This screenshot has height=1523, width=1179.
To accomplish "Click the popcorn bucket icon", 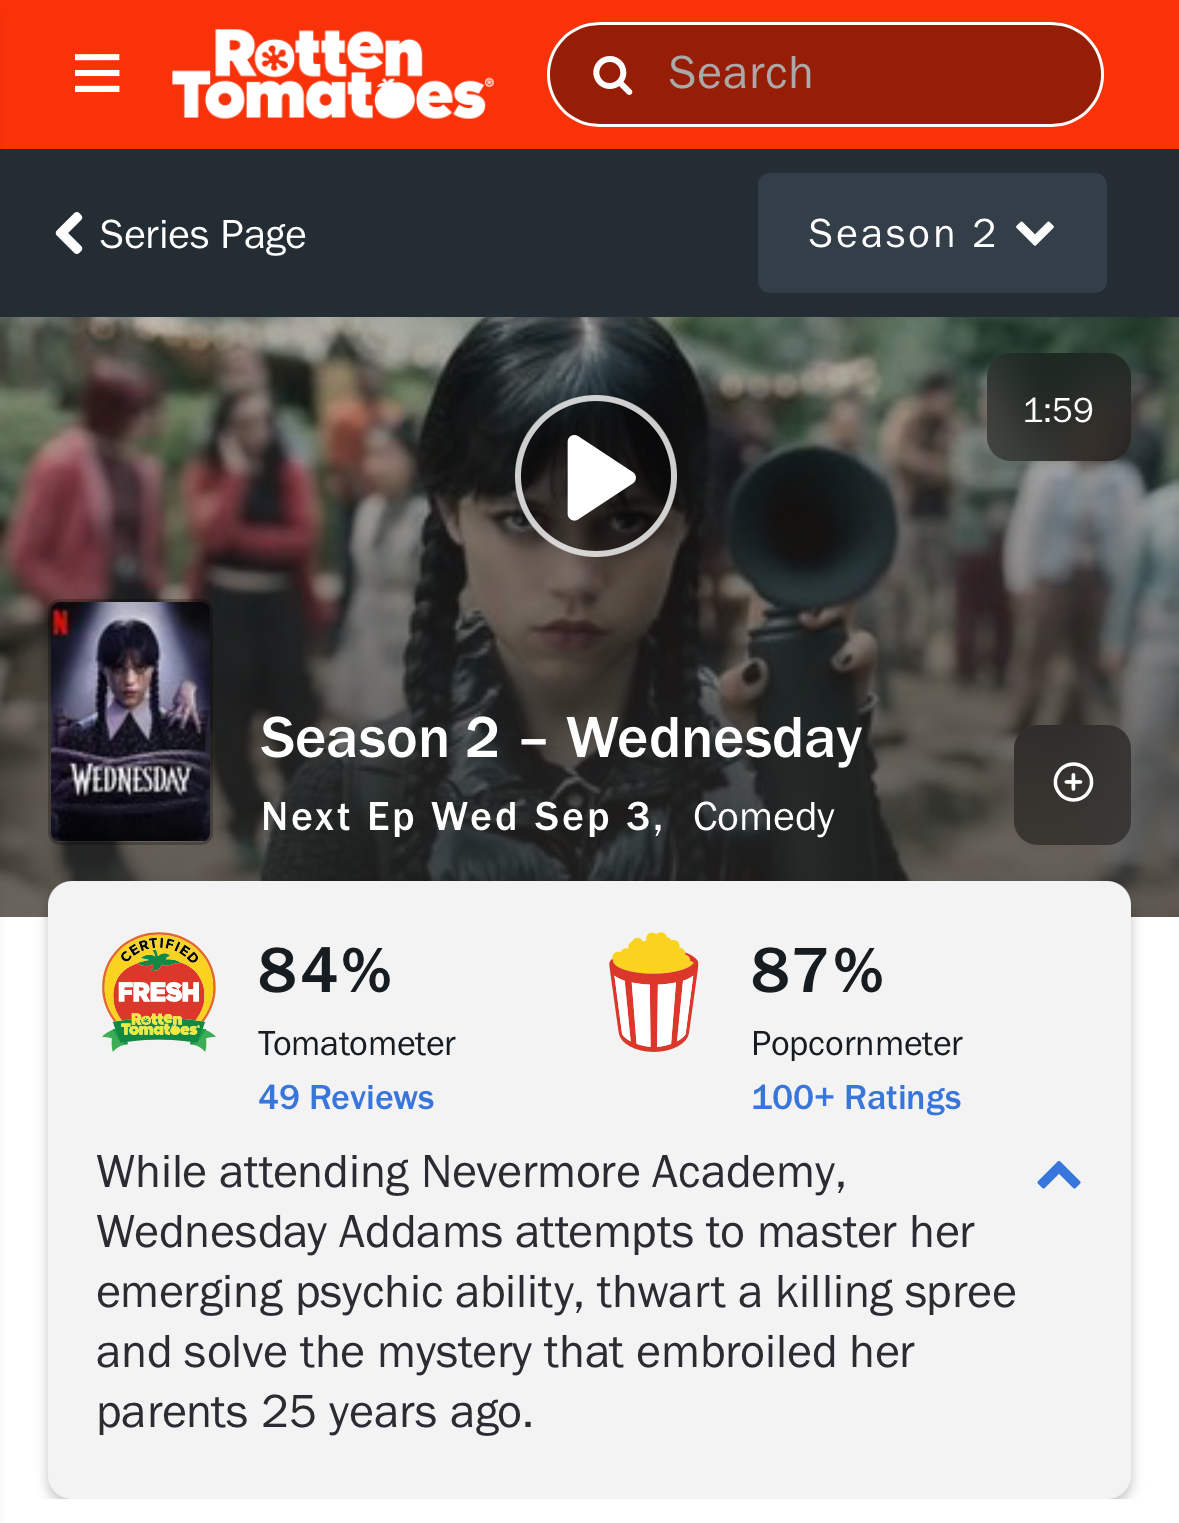I will [x=654, y=991].
